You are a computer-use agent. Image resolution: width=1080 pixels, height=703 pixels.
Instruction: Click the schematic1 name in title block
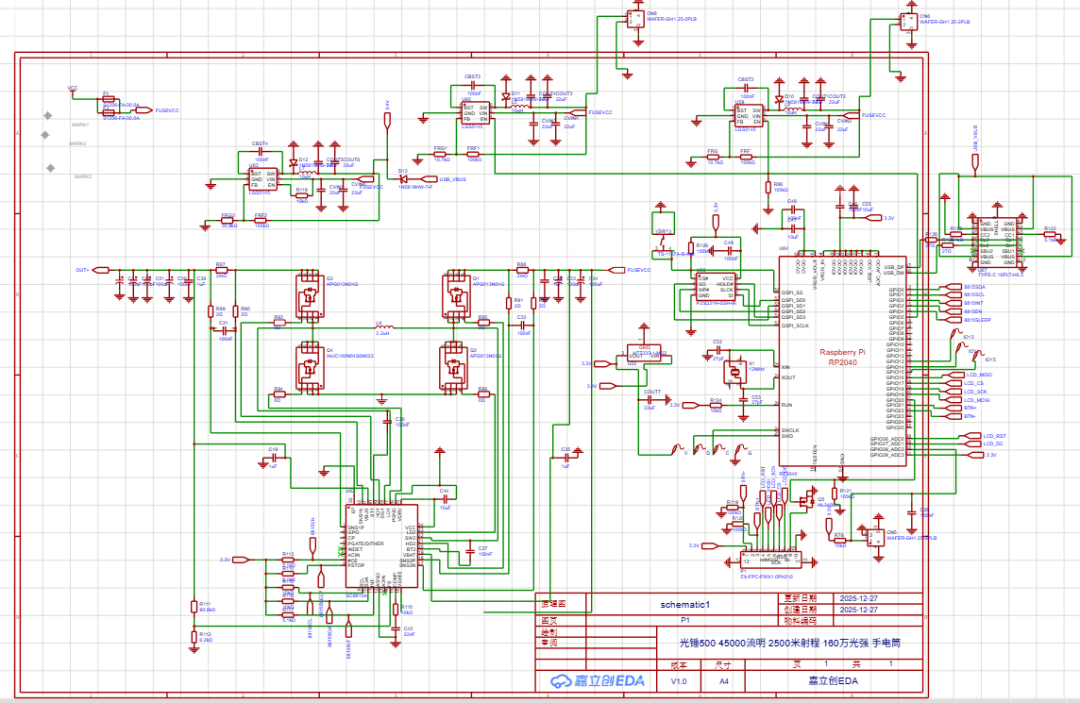pyautogui.click(x=685, y=605)
